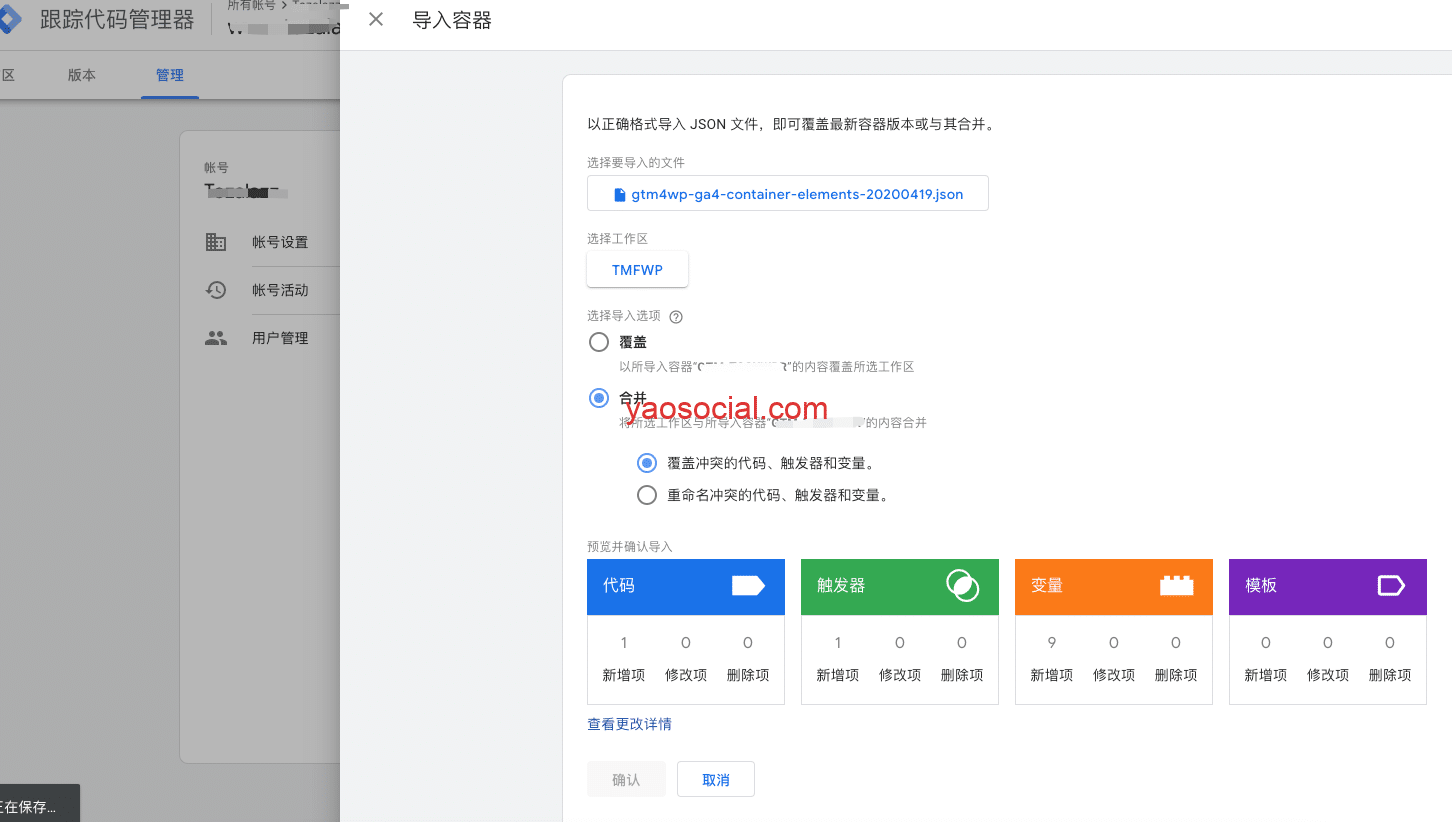Click the brick icon in 变量 card

point(1176,586)
